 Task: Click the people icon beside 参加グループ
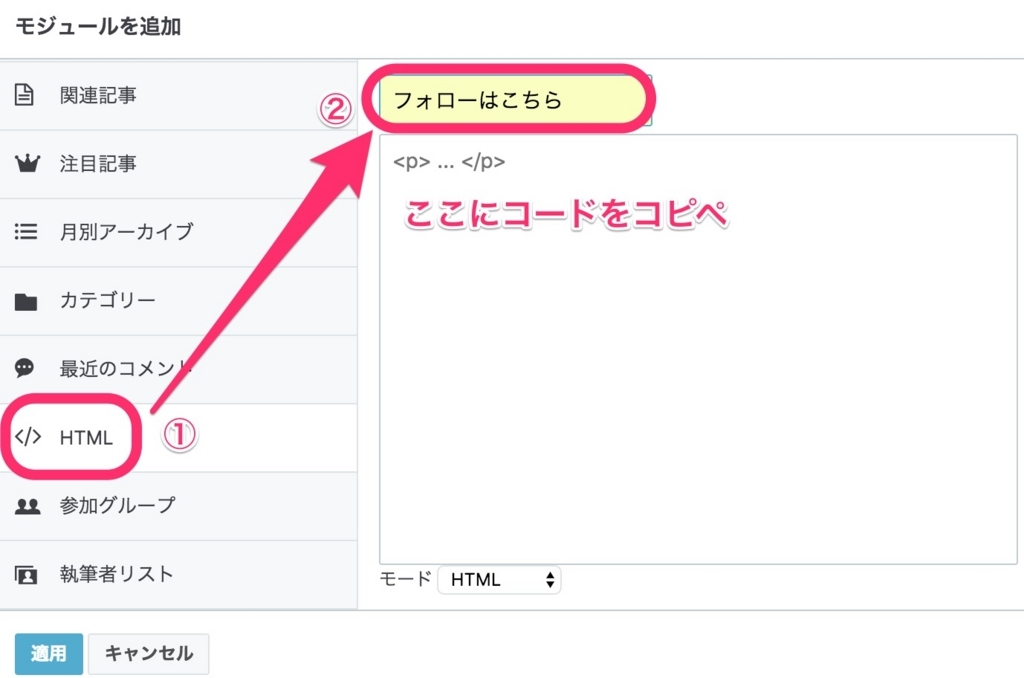tap(28, 506)
